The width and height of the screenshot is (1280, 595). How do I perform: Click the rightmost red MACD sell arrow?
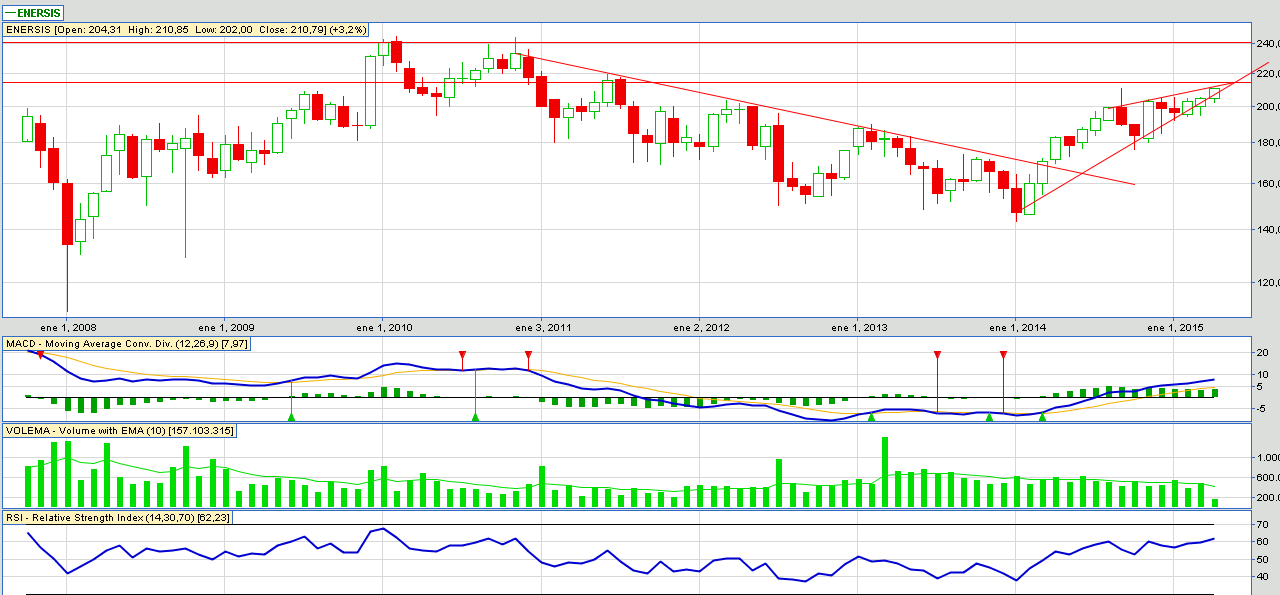coord(1003,355)
